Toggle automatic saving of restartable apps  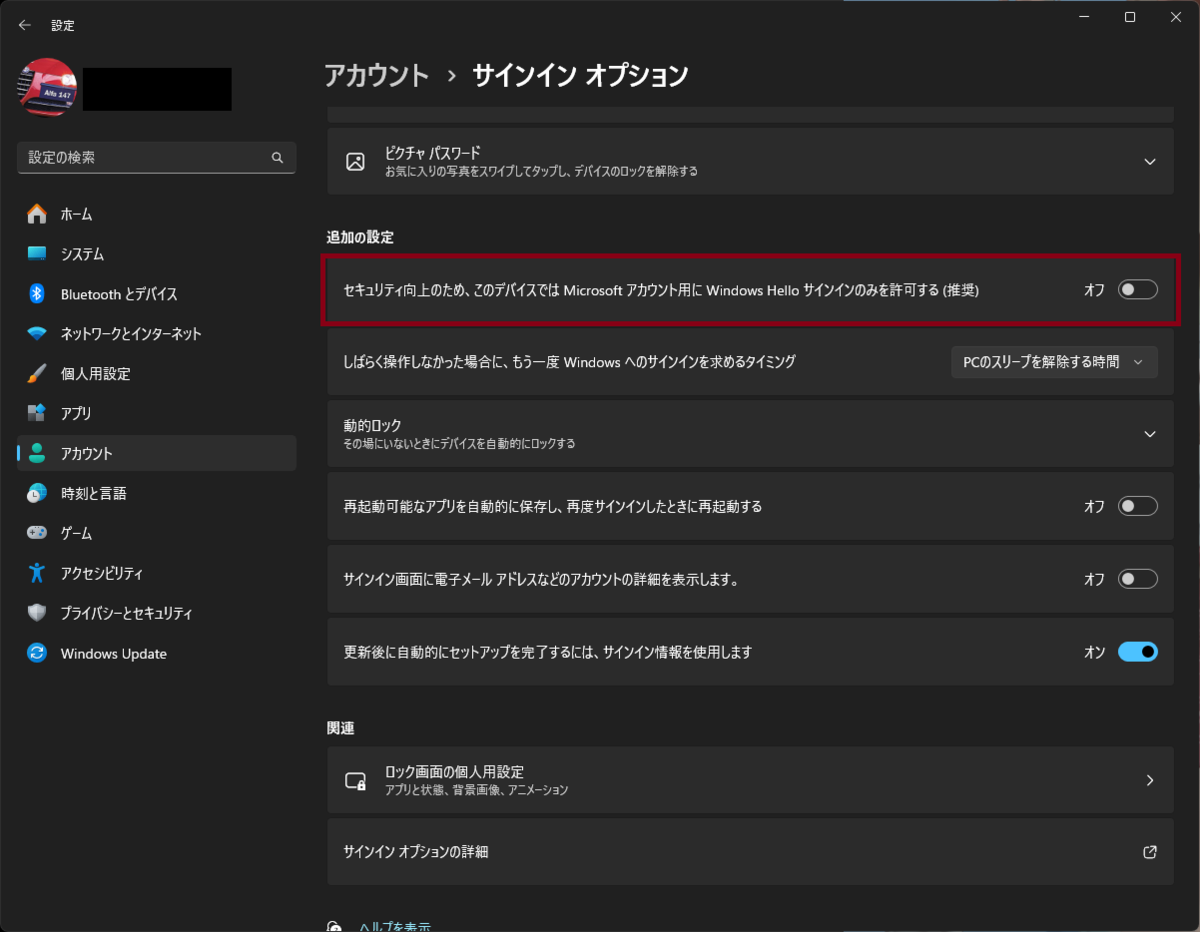point(1138,506)
